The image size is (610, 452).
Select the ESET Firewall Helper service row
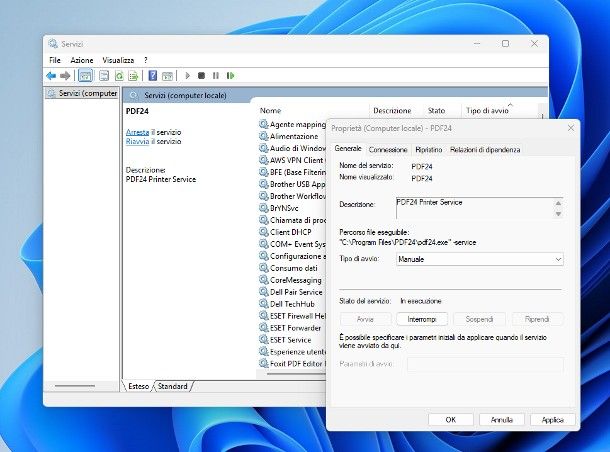coord(292,316)
